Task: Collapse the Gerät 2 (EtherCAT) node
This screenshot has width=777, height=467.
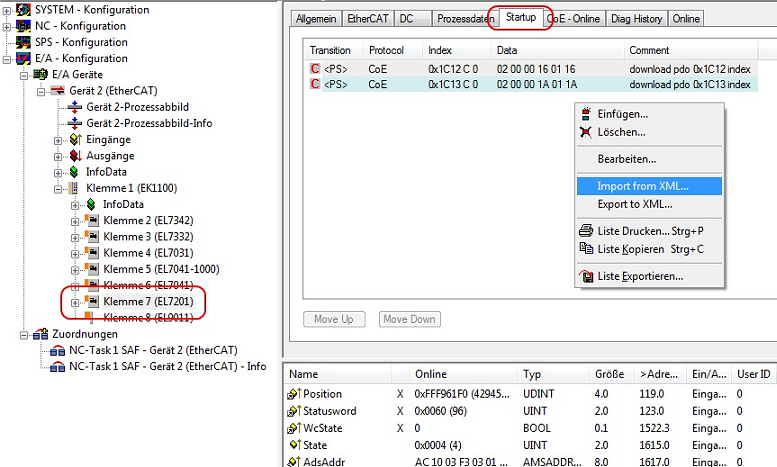Action: click(41, 92)
